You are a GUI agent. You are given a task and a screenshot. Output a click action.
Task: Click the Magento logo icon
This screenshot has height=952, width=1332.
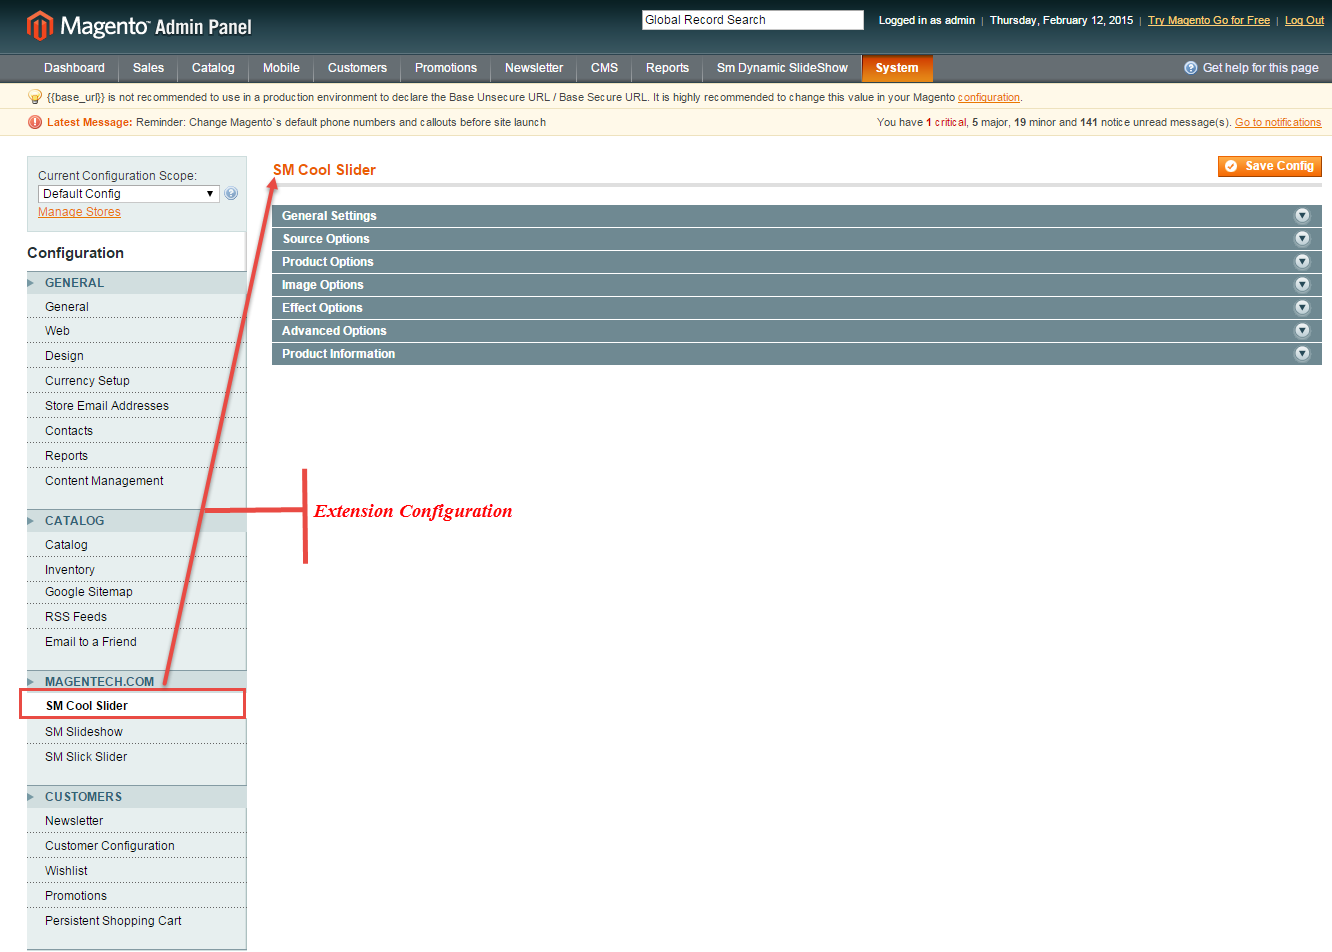click(39, 25)
